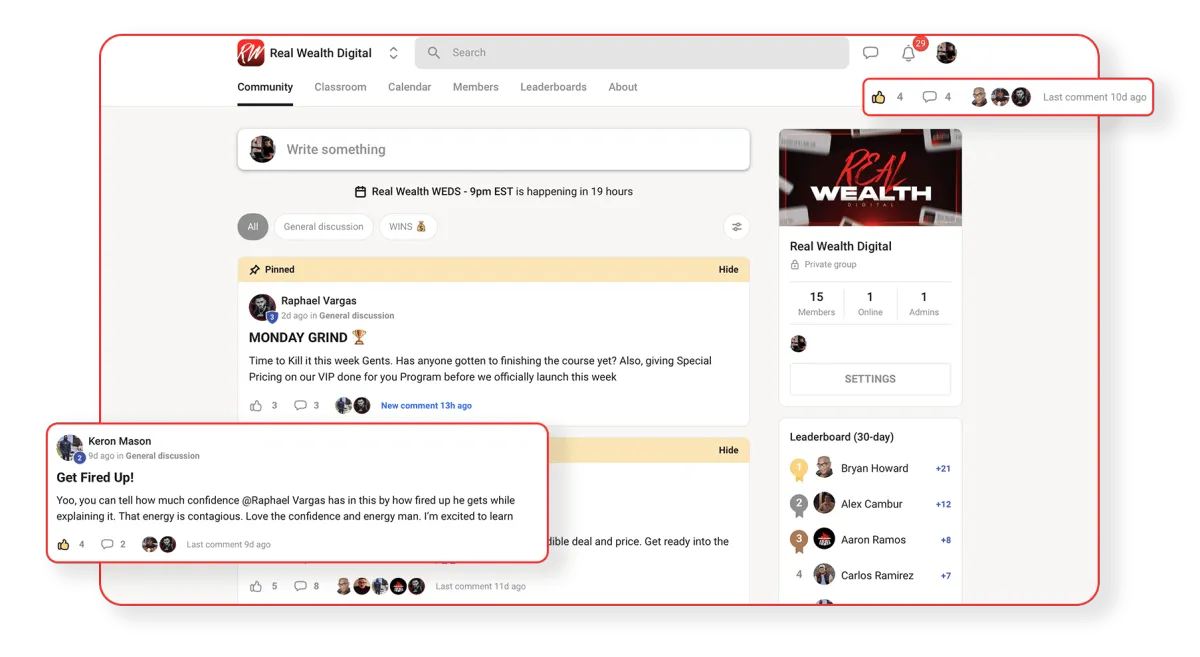The width and height of the screenshot is (1200, 657).
Task: Open the MONDAY GRIND post title
Action: [x=308, y=337]
